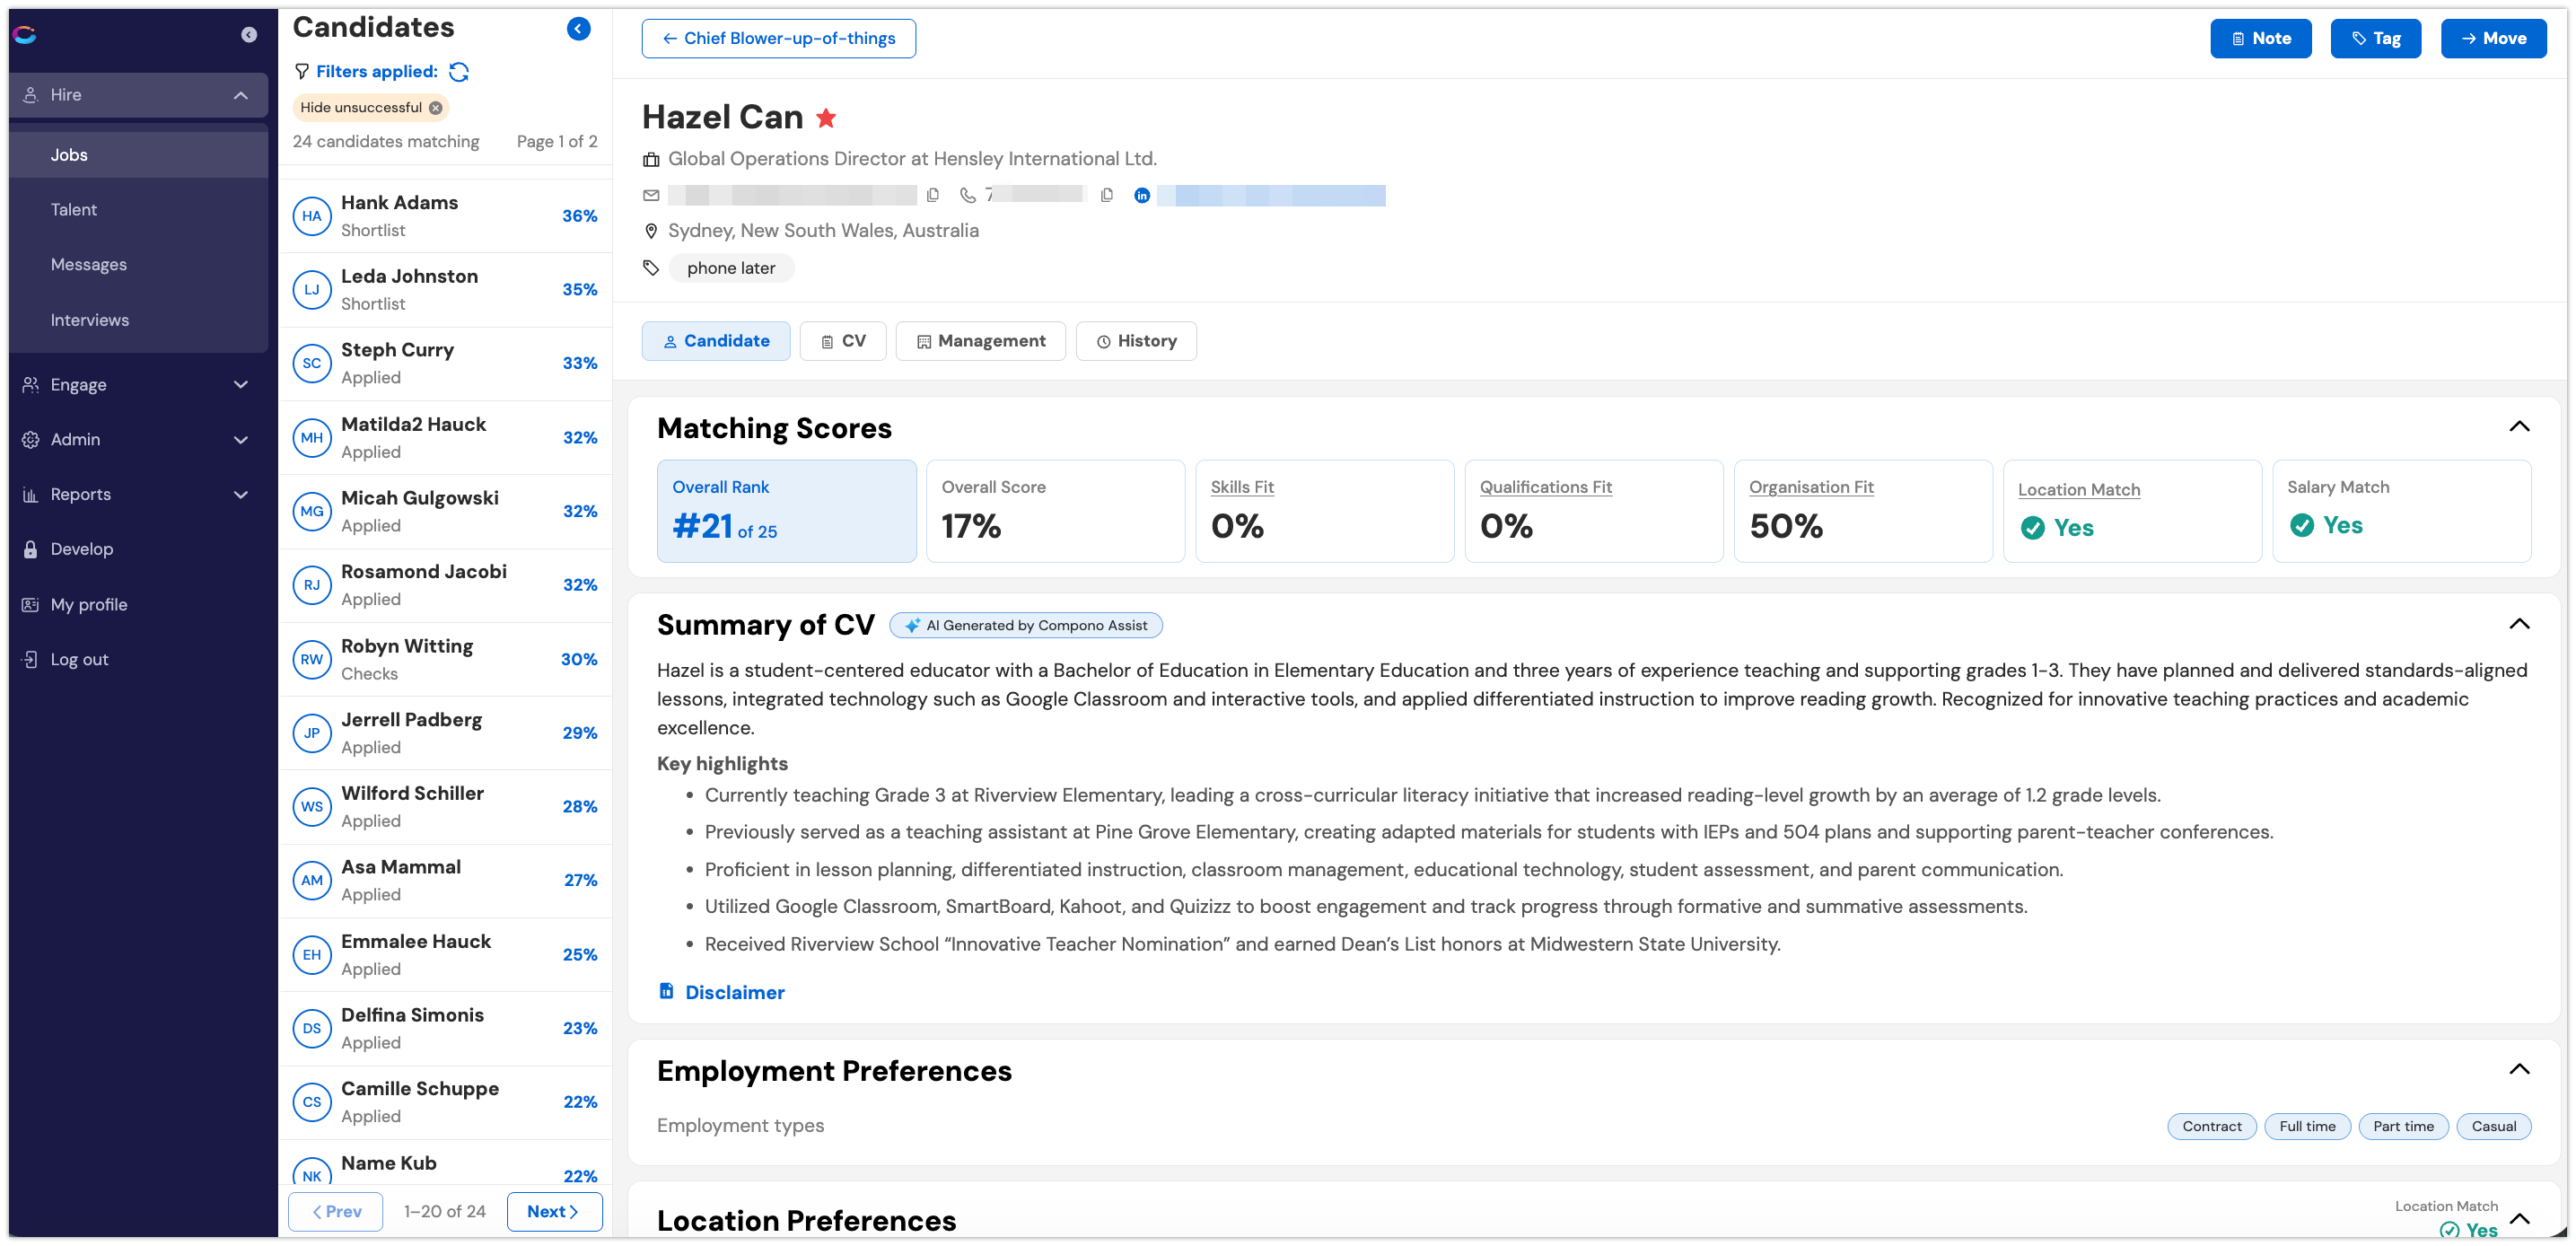Click the phone handset icon
The image size is (2576, 1246).
[x=967, y=196]
